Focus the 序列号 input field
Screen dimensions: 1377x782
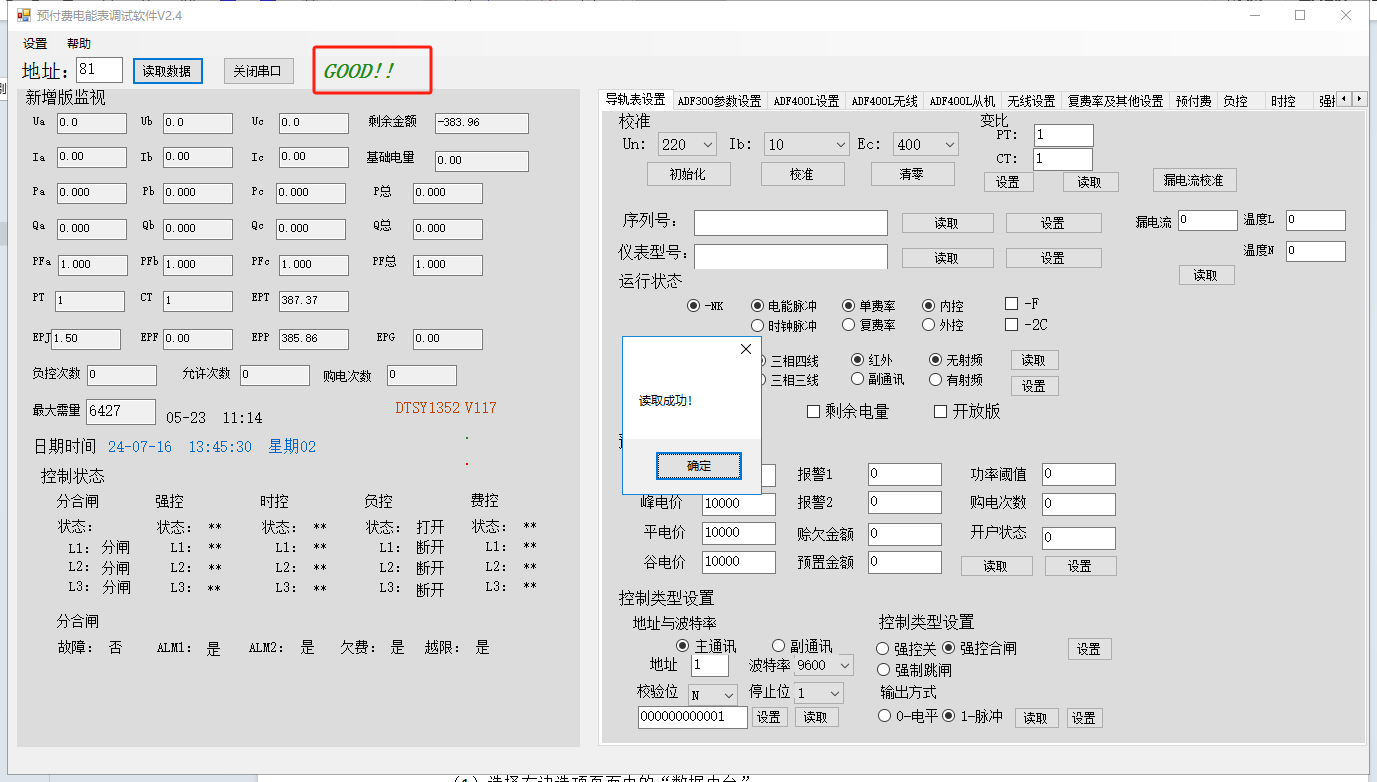tap(790, 223)
